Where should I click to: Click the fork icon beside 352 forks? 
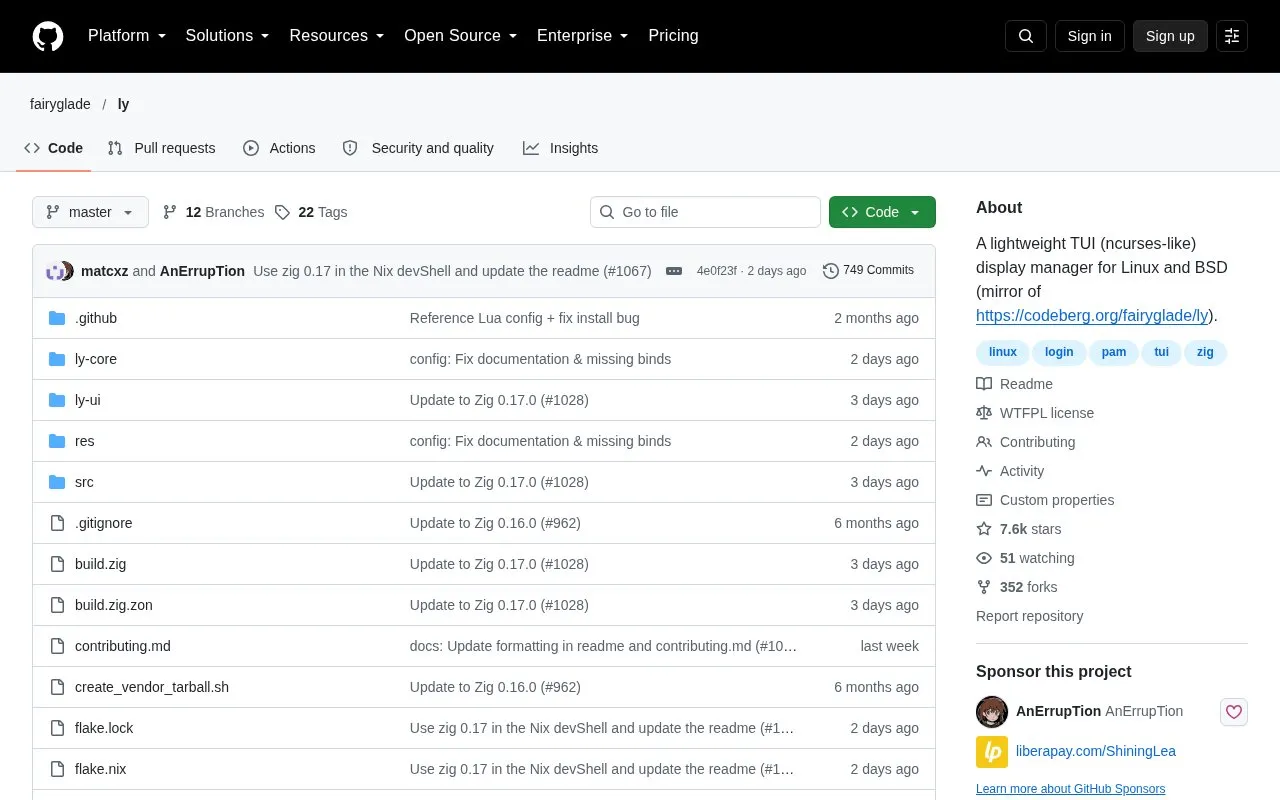[x=984, y=587]
